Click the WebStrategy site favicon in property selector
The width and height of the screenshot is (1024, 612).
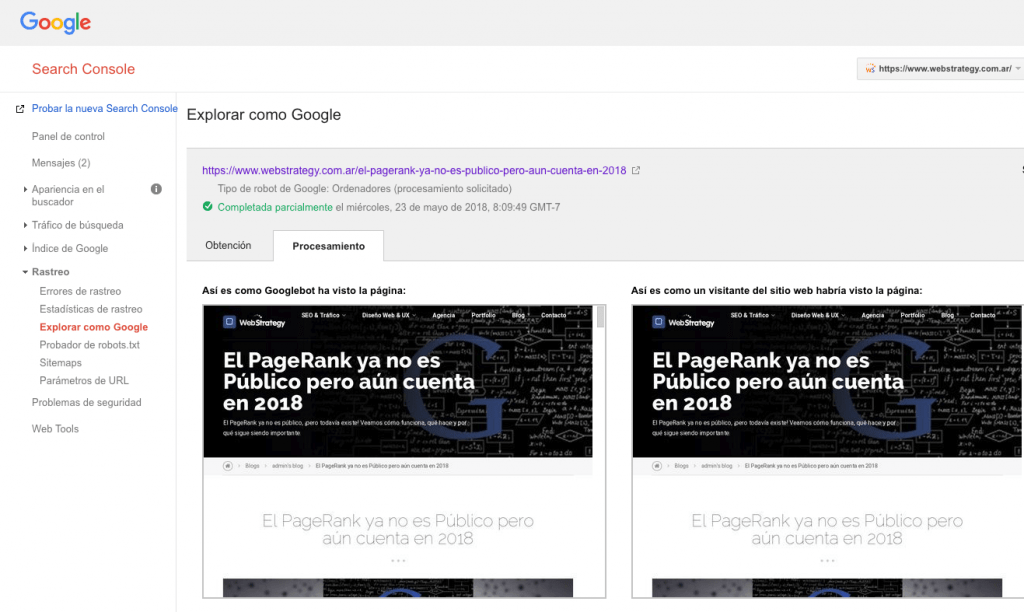click(870, 69)
